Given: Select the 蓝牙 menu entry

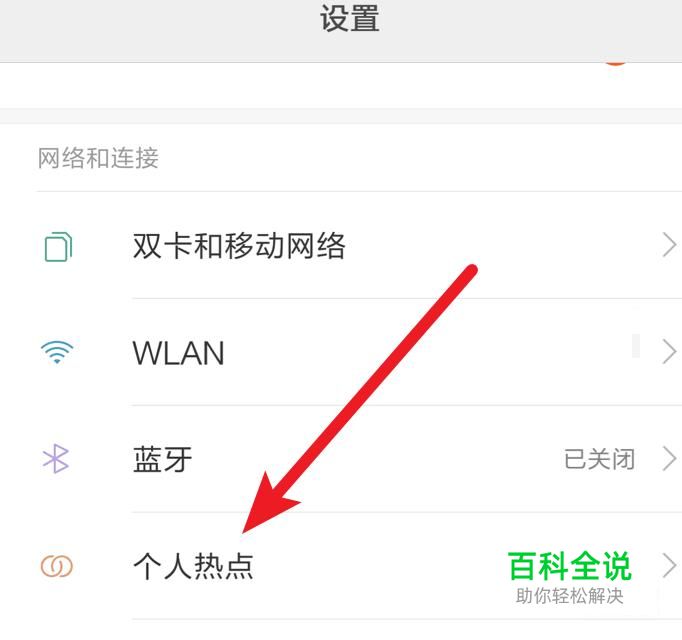Looking at the screenshot, I should [x=341, y=459].
